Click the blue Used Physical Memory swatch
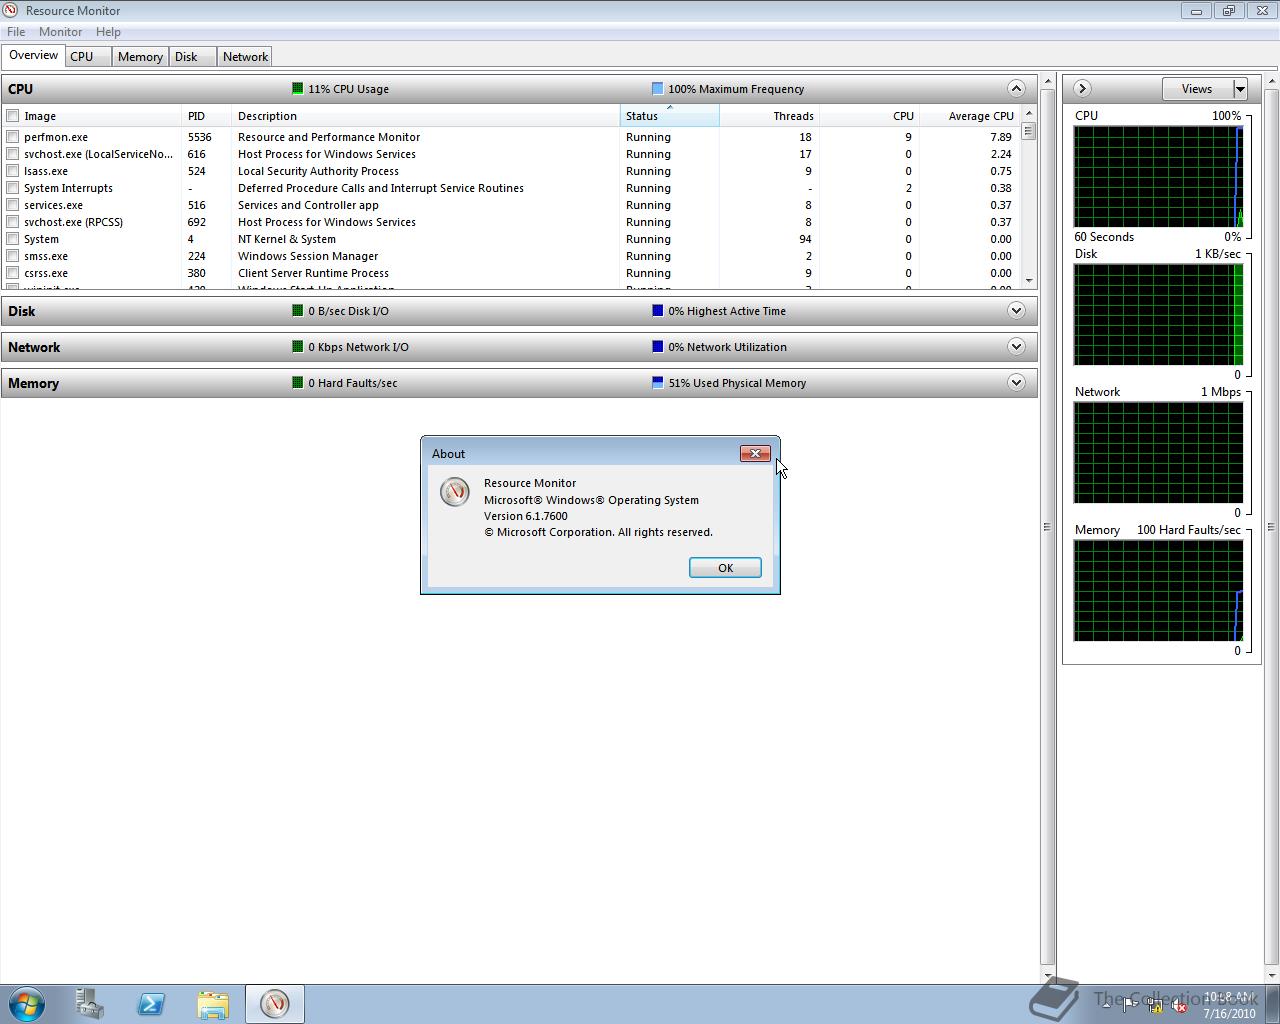The image size is (1280, 1024). point(657,382)
